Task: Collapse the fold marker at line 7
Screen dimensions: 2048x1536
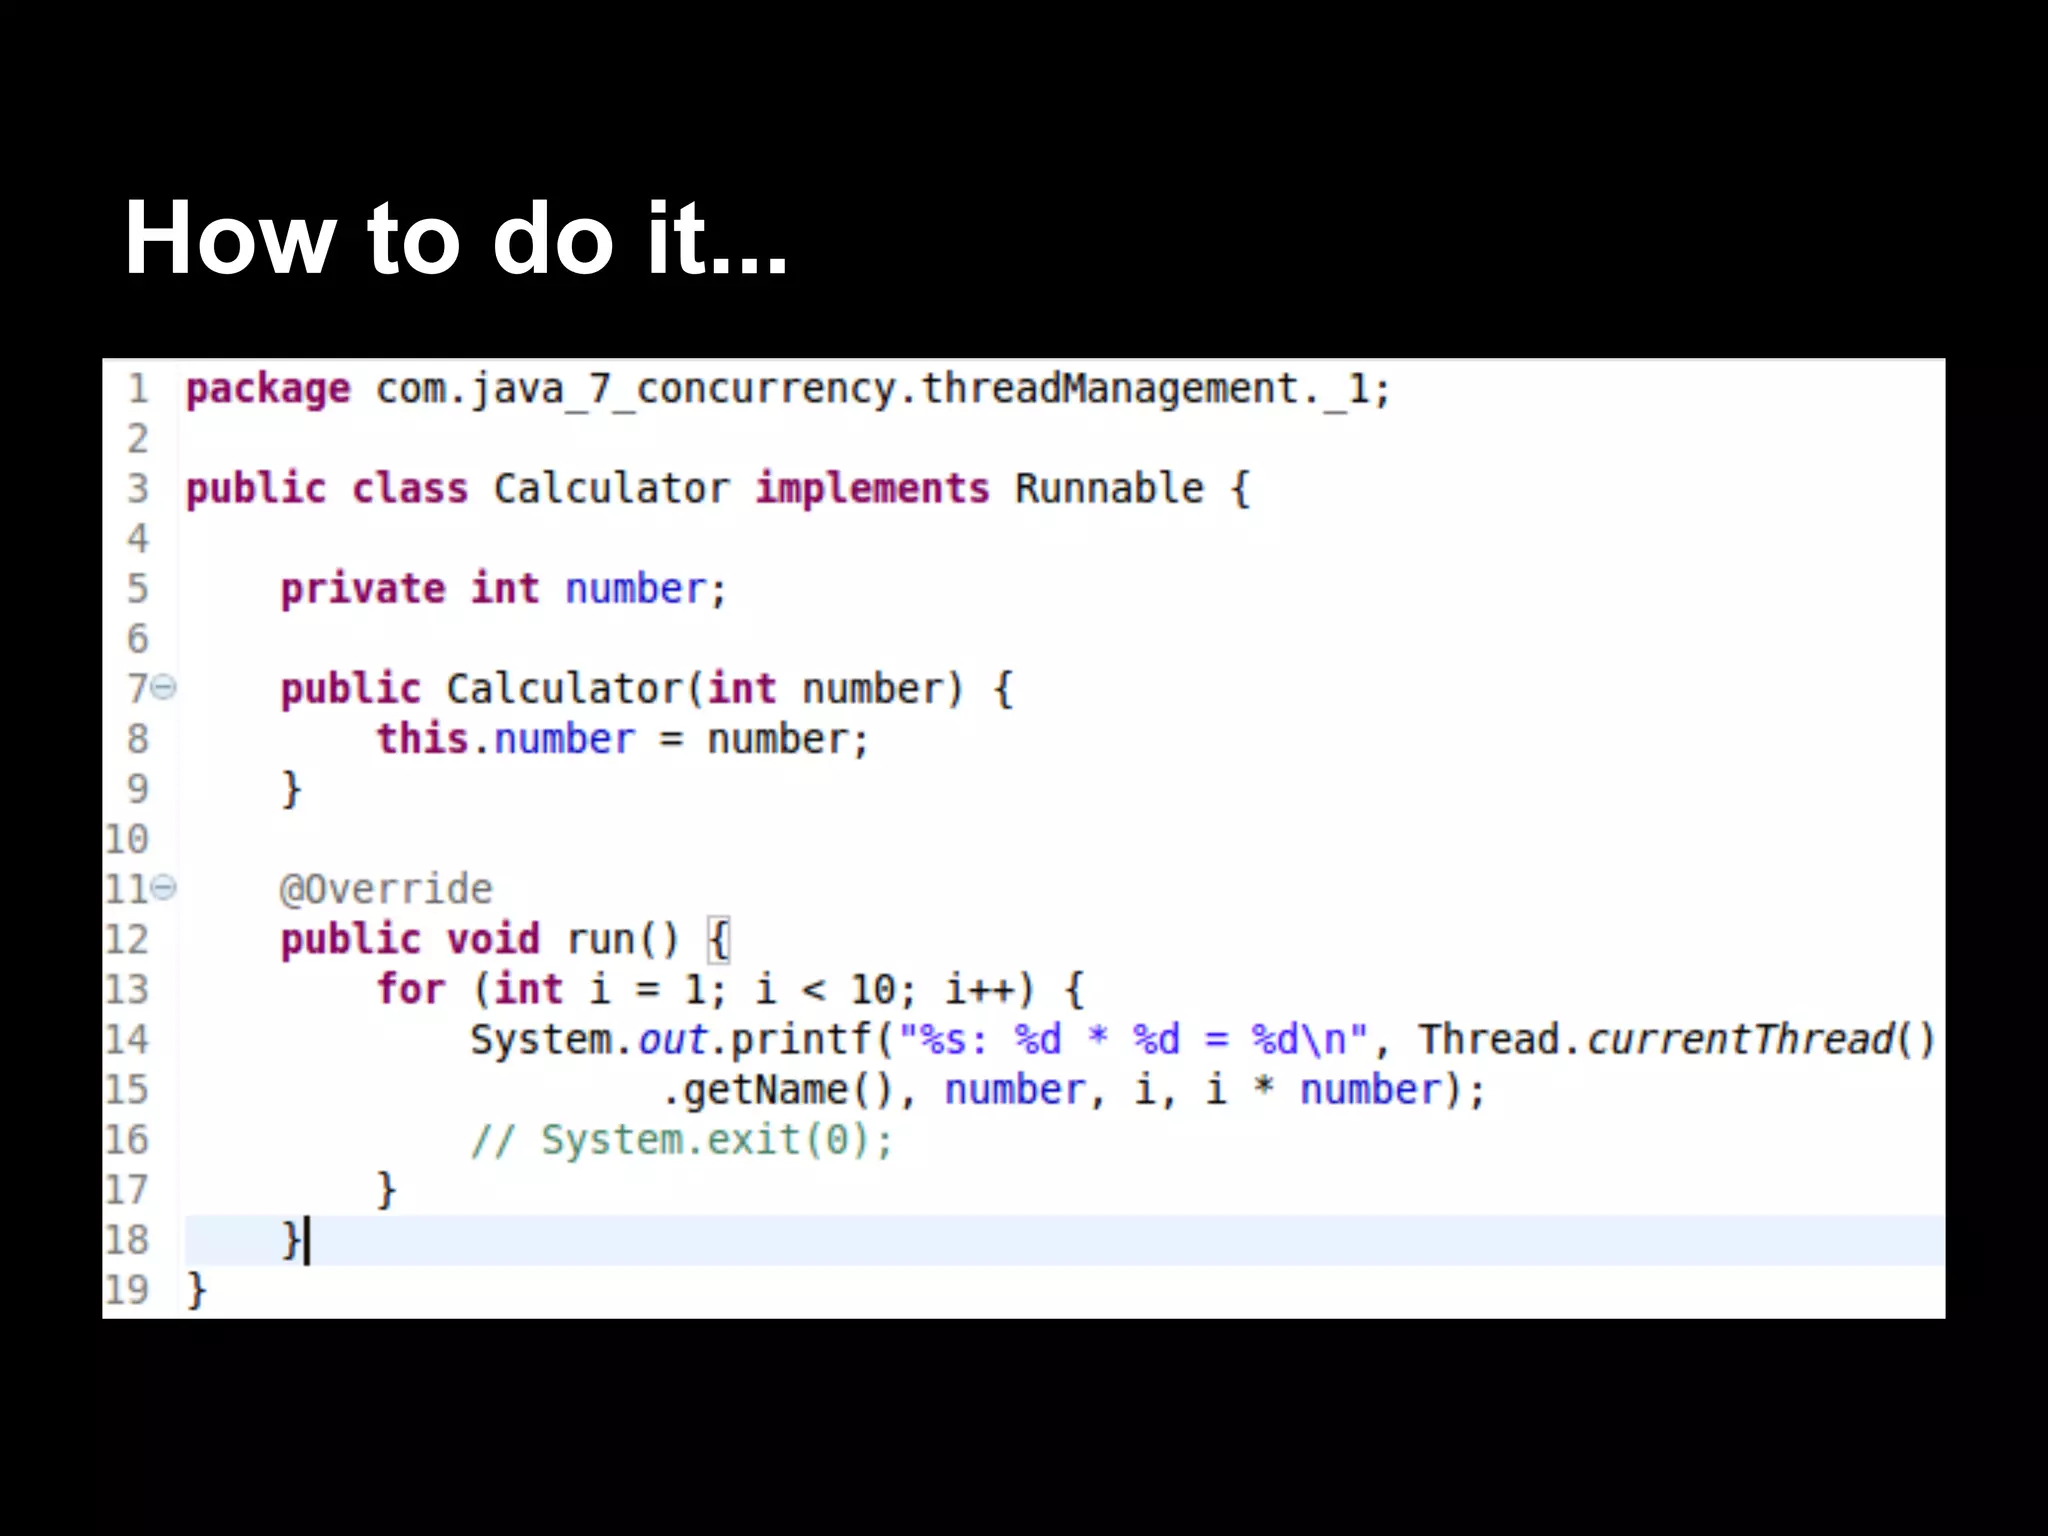Action: (x=165, y=687)
